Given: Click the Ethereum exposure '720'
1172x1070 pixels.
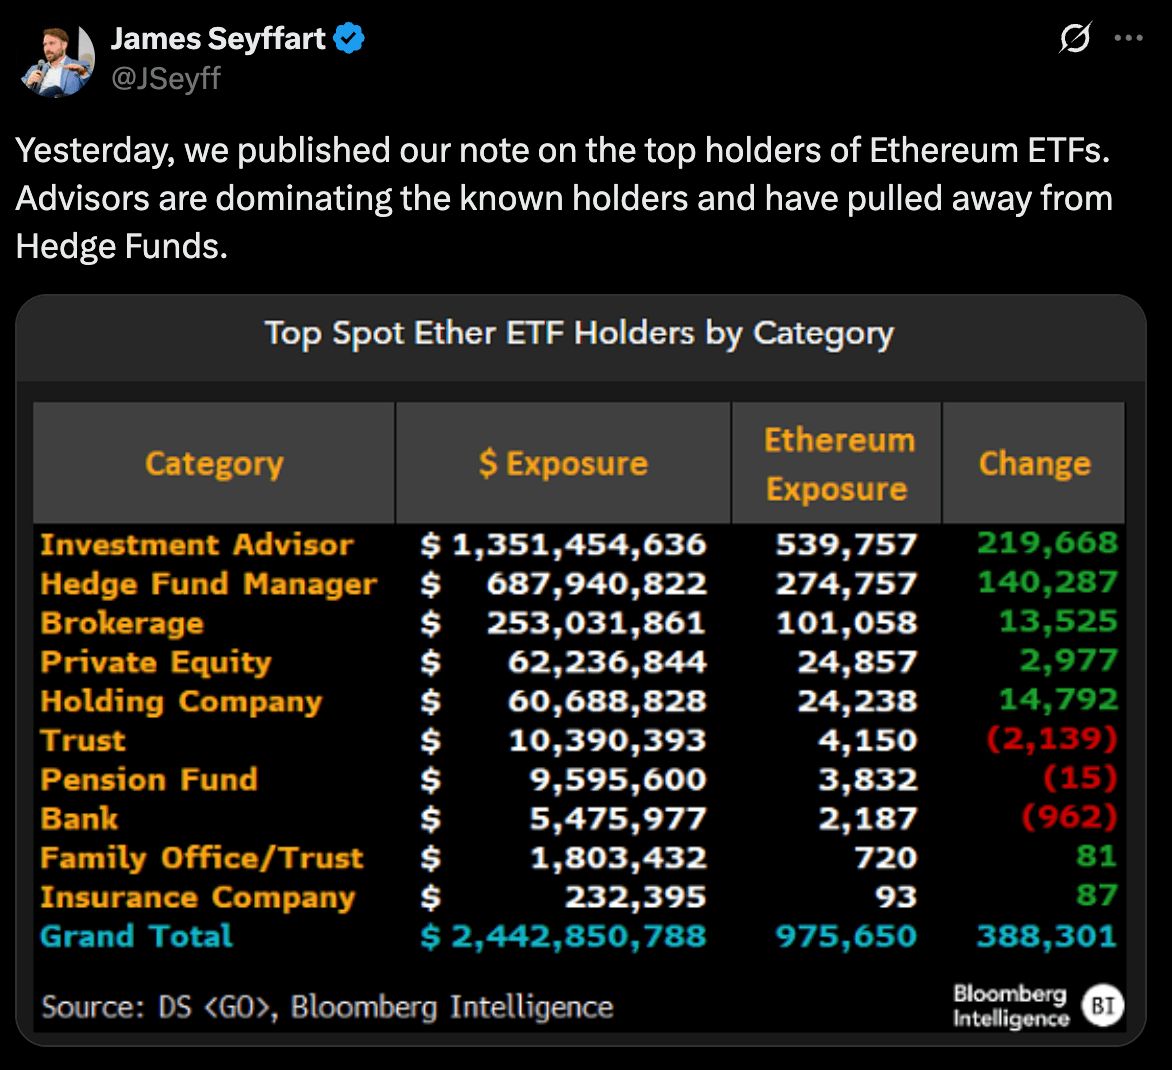Looking at the screenshot, I should pos(886,858).
